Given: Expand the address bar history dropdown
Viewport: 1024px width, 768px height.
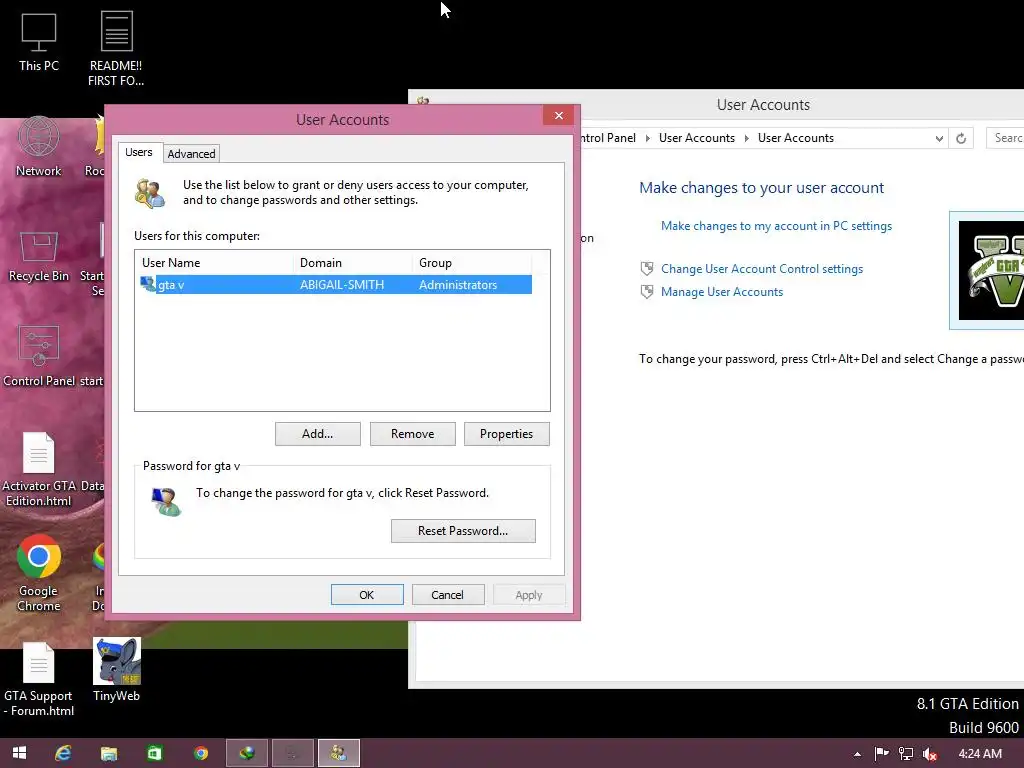Looking at the screenshot, I should point(938,138).
